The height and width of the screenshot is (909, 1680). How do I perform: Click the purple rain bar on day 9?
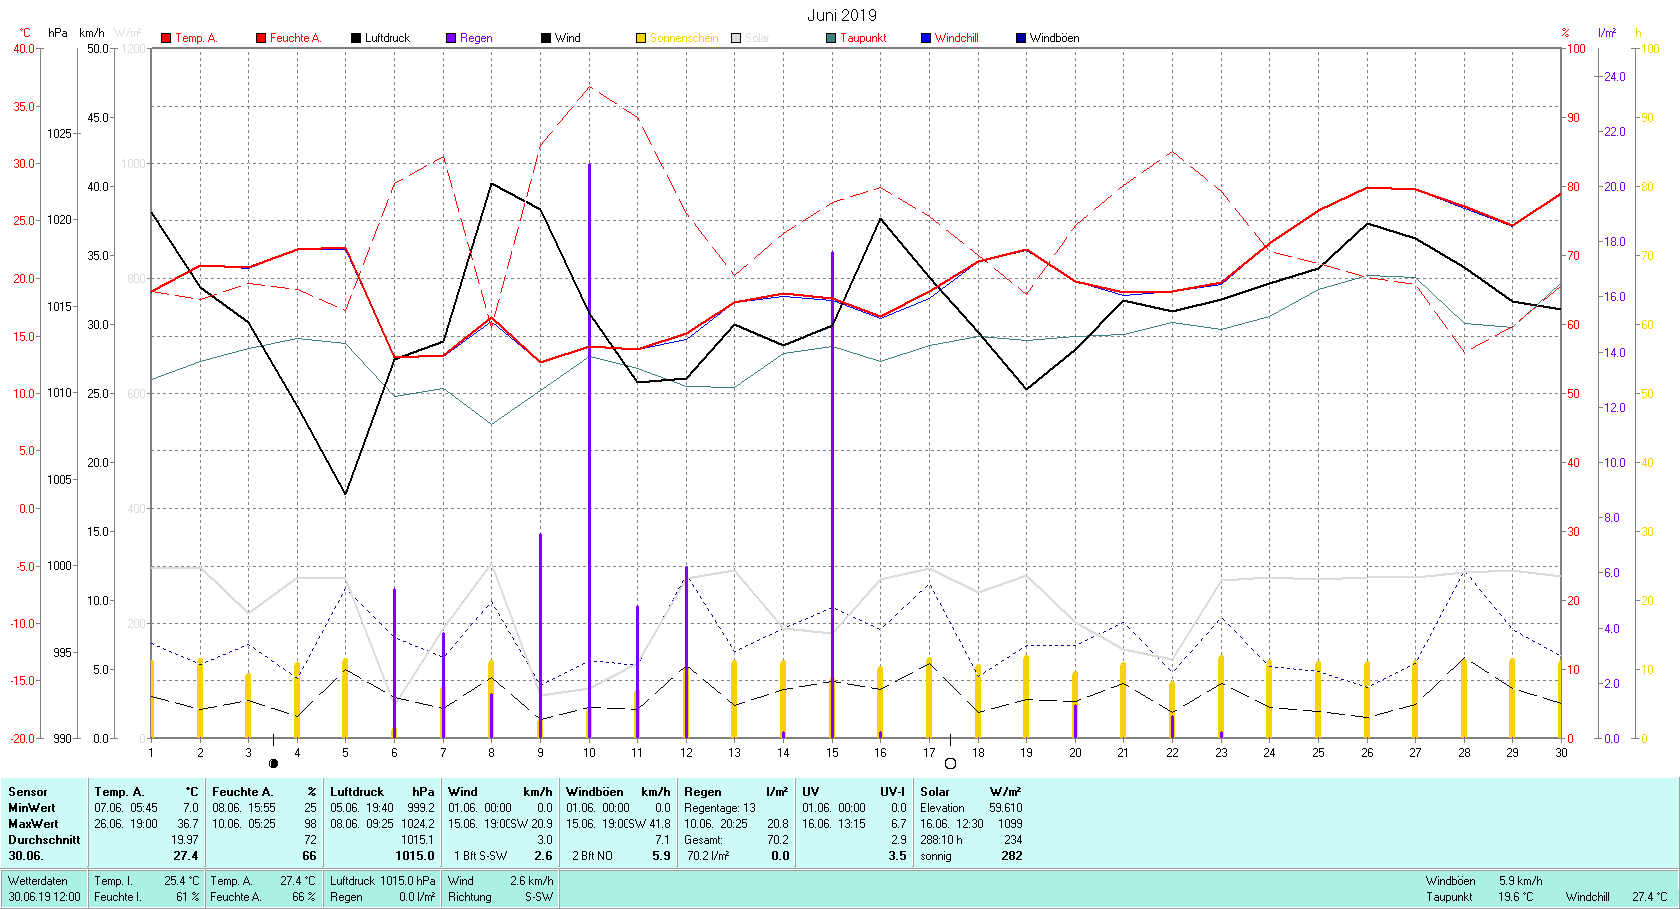coord(540,636)
